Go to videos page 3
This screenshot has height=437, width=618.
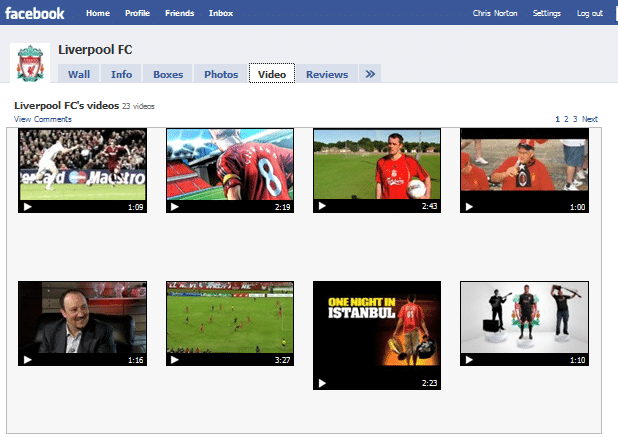575,119
